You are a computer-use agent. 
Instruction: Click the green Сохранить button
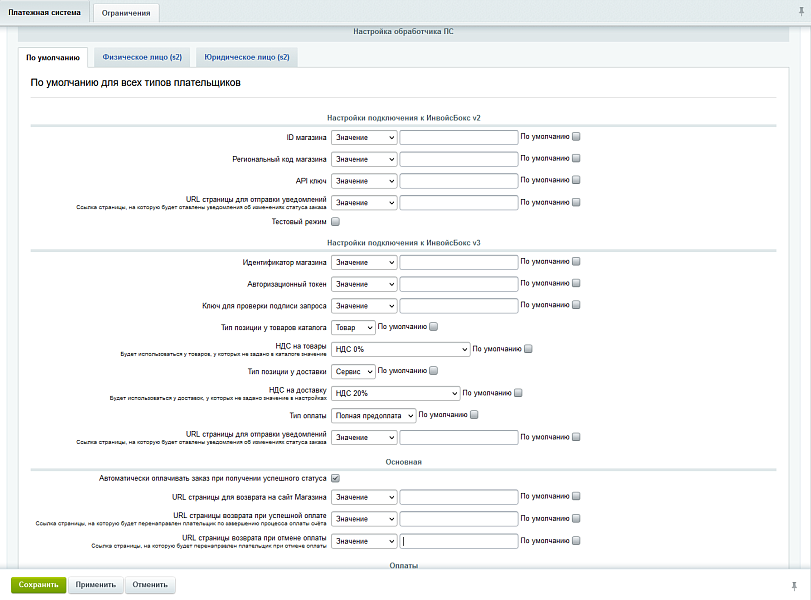38,585
